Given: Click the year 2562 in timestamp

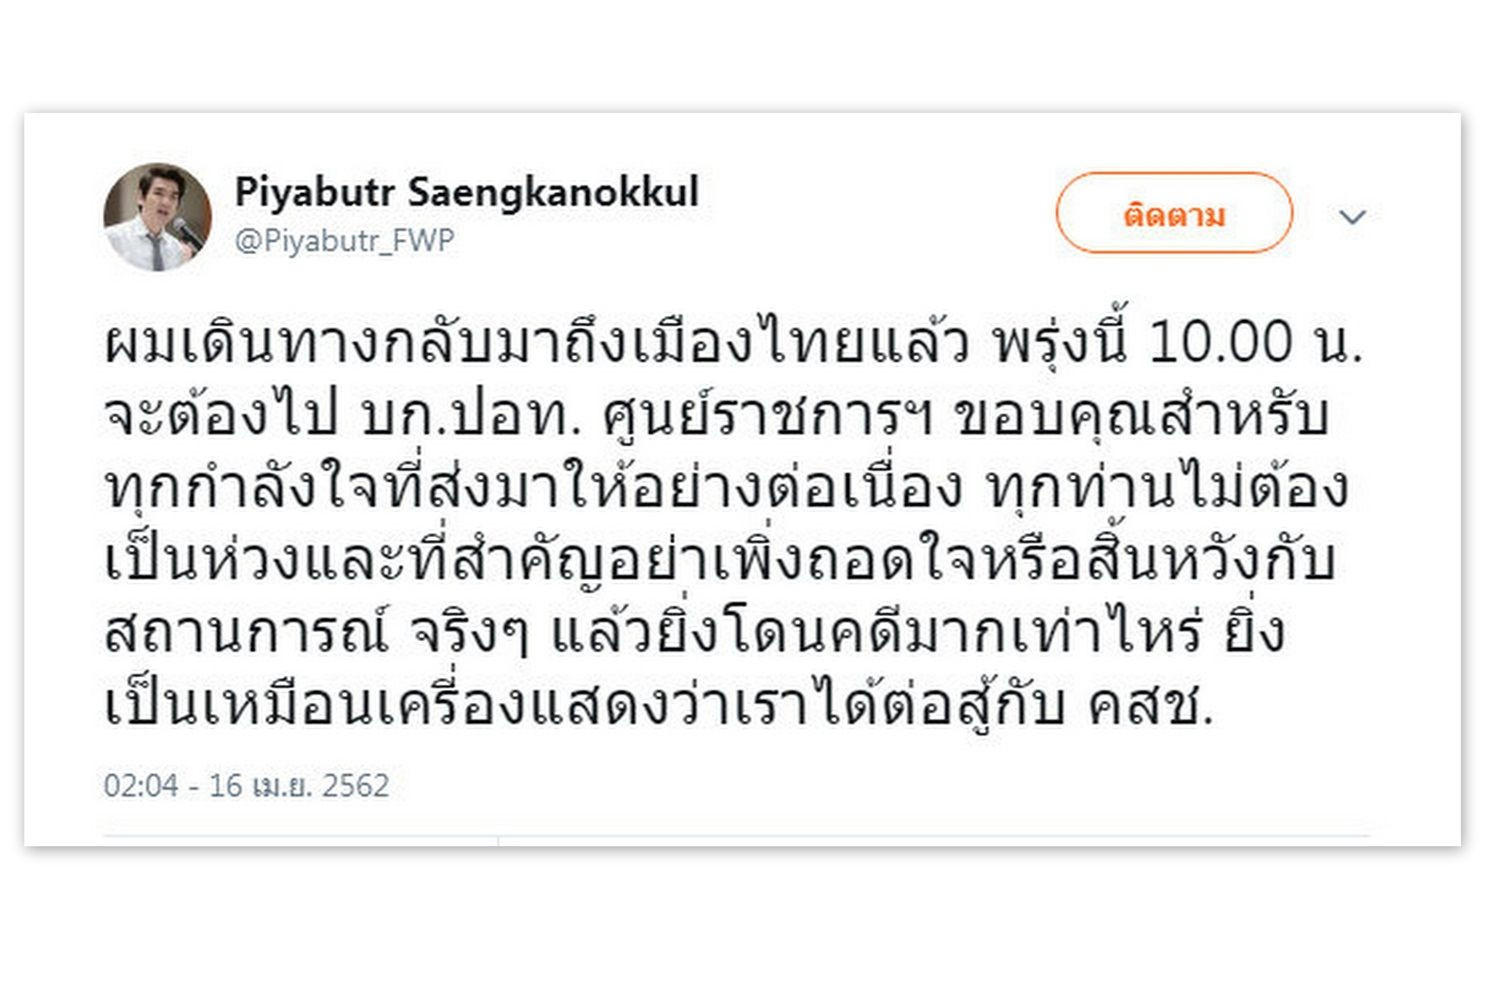Looking at the screenshot, I should 356,786.
